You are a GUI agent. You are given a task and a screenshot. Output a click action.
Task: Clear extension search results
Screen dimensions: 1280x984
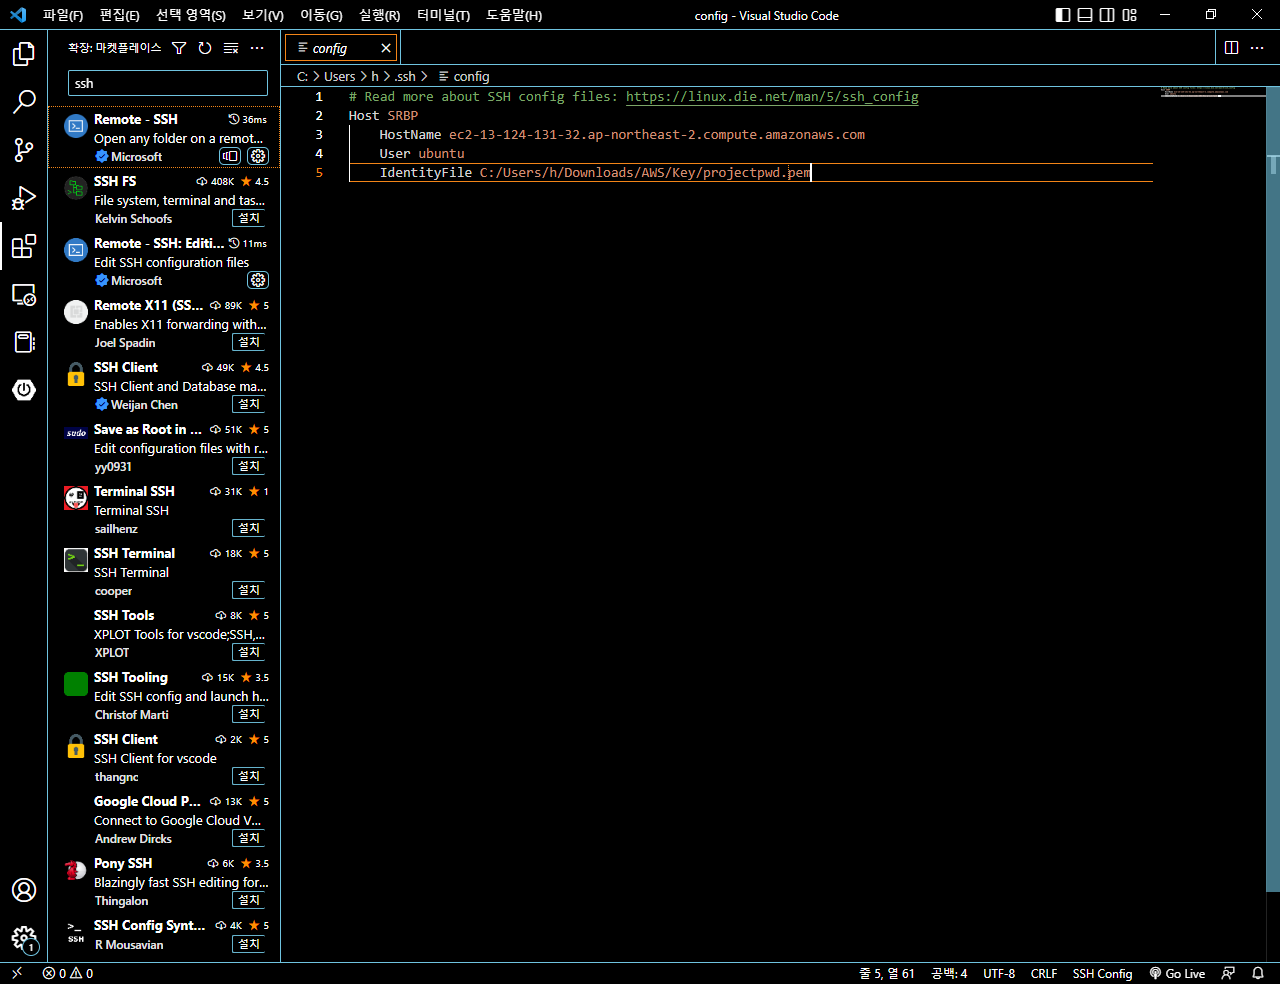coord(231,48)
